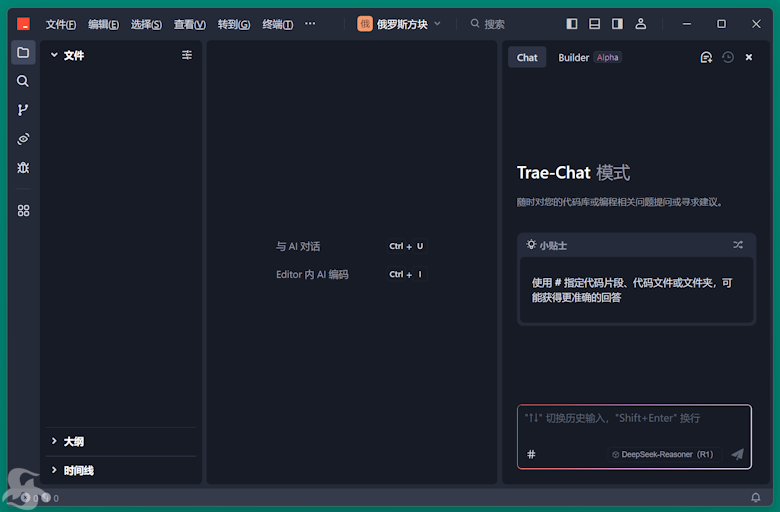
Task: Minimize the Trae window
Action: (x=686, y=23)
